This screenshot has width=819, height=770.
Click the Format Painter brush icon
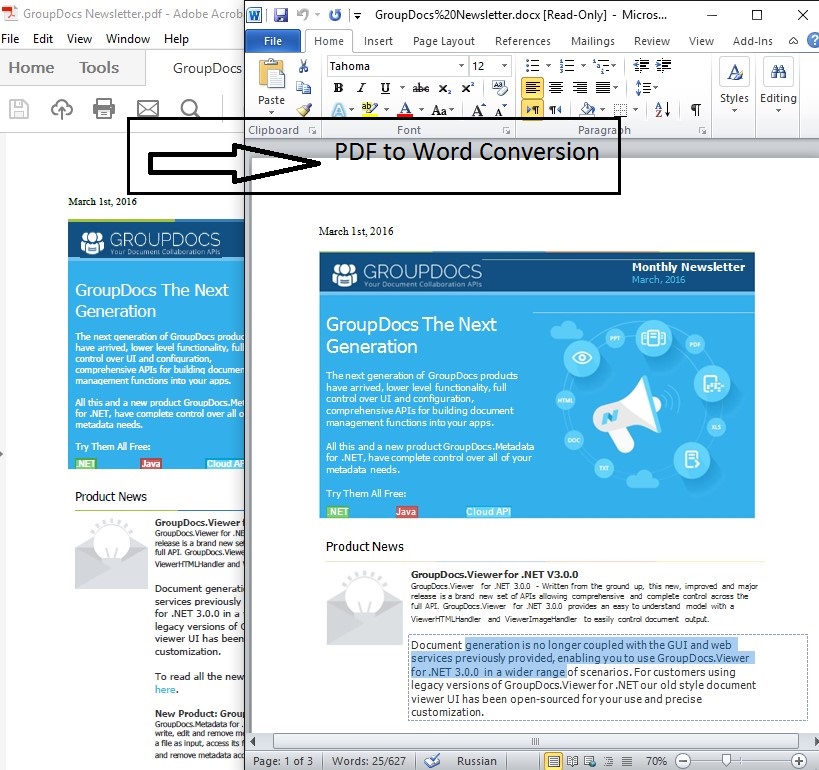[304, 110]
